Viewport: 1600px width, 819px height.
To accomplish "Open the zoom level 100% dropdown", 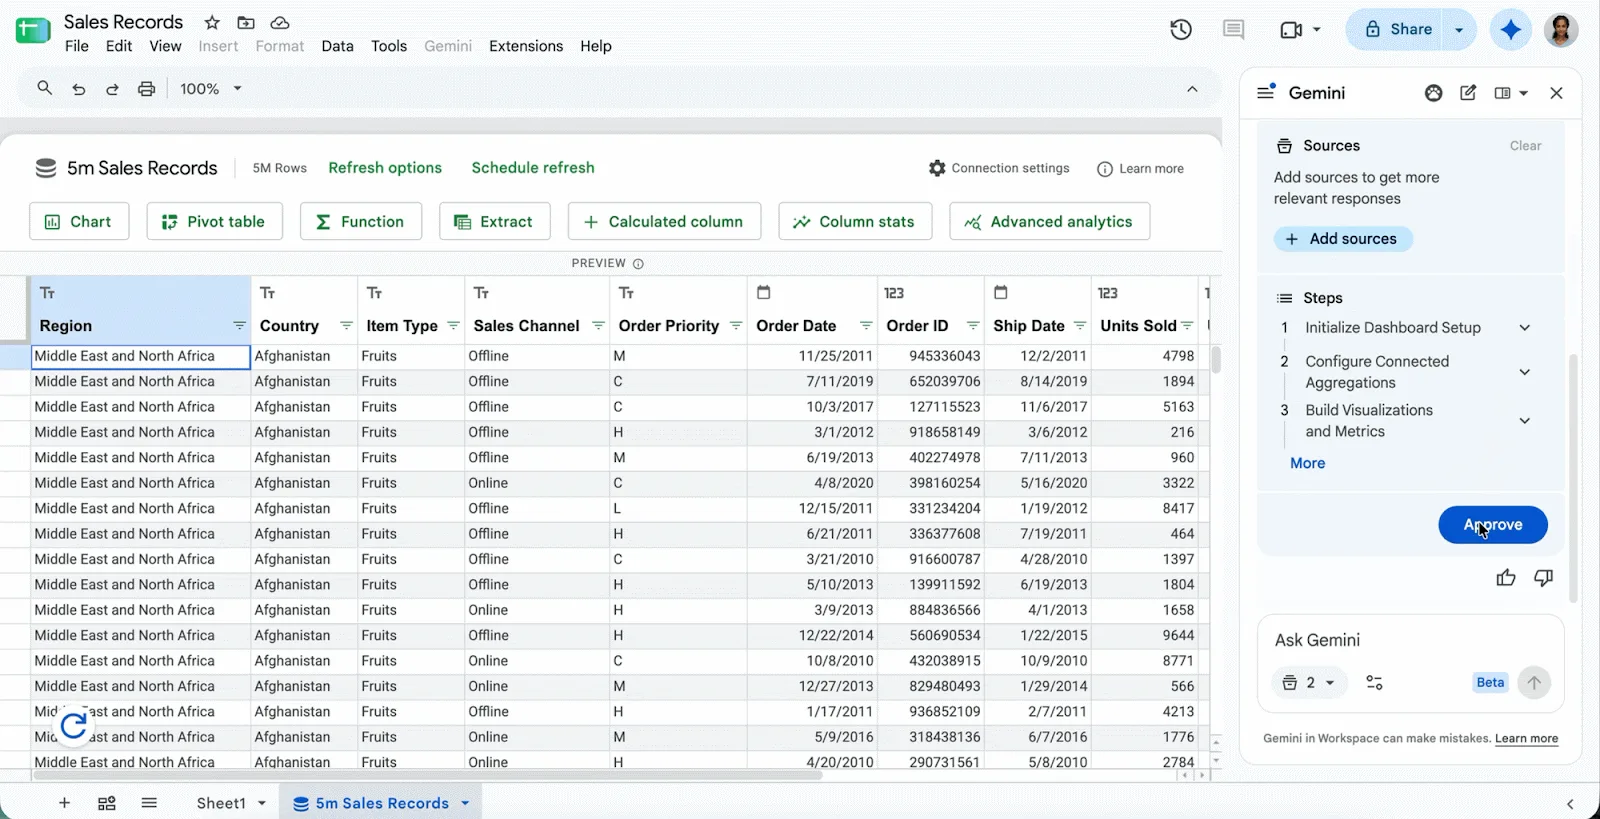I will 211,89.
